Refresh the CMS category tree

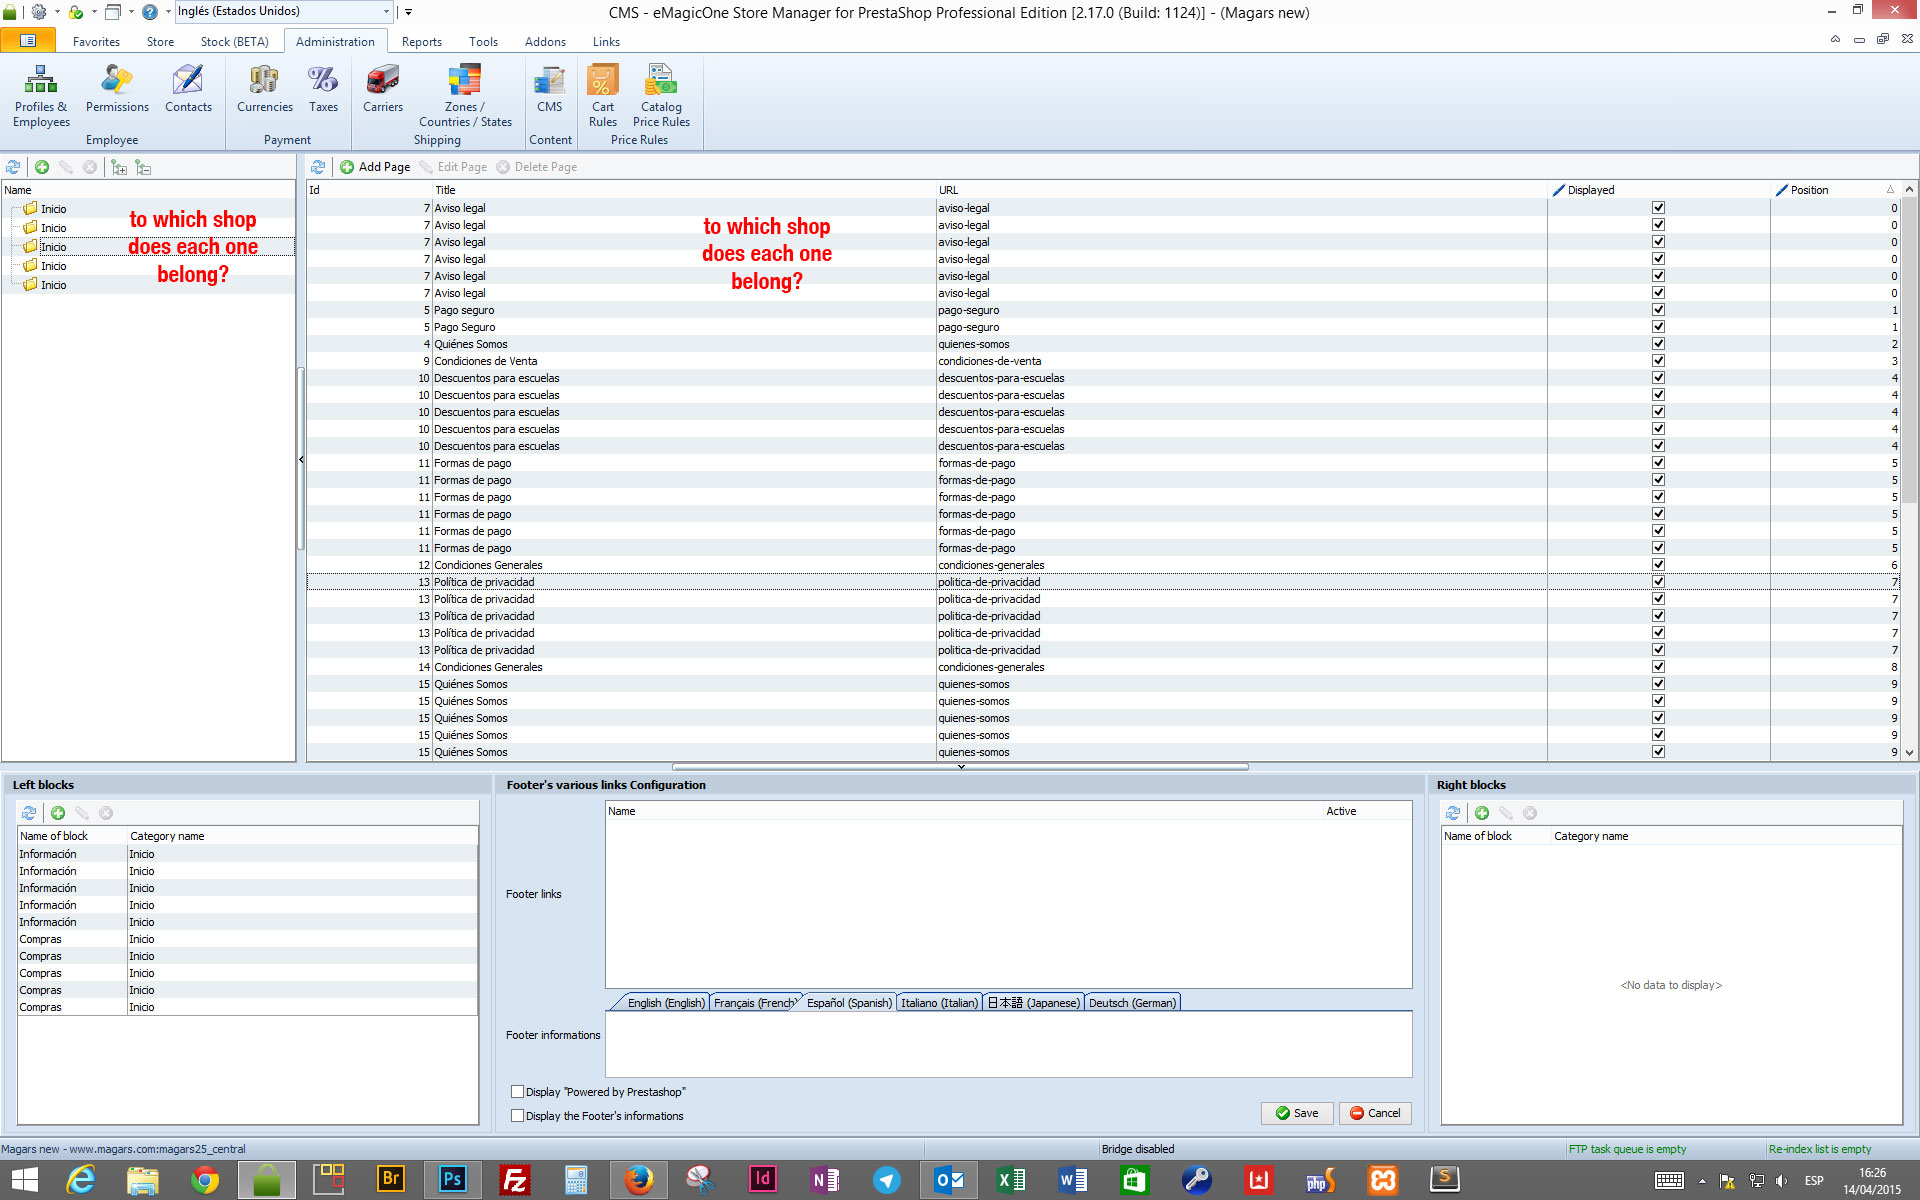click(14, 167)
